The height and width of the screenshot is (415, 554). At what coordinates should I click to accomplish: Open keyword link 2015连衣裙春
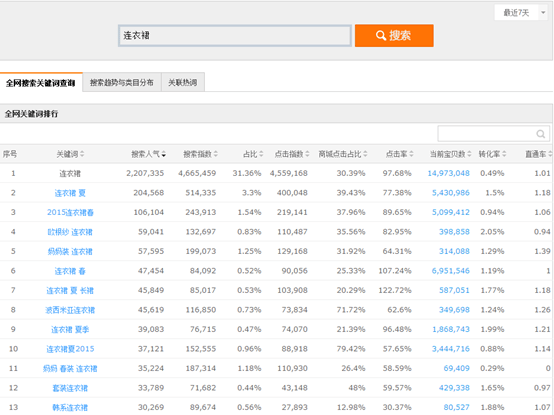tap(70, 212)
